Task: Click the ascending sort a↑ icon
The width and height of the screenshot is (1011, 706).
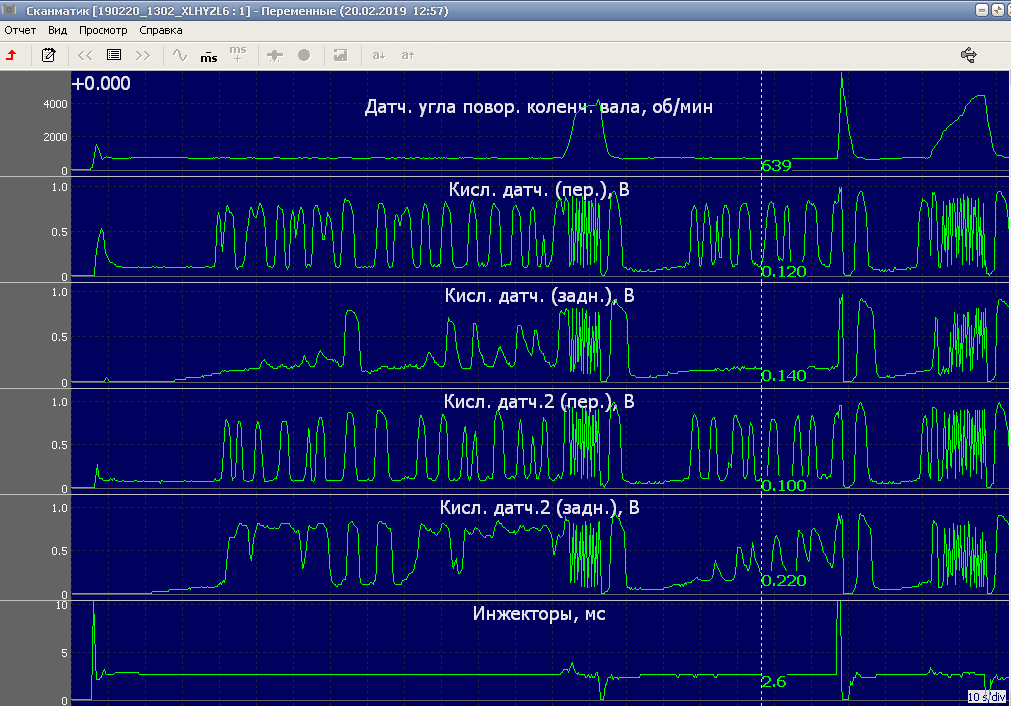Action: (408, 55)
